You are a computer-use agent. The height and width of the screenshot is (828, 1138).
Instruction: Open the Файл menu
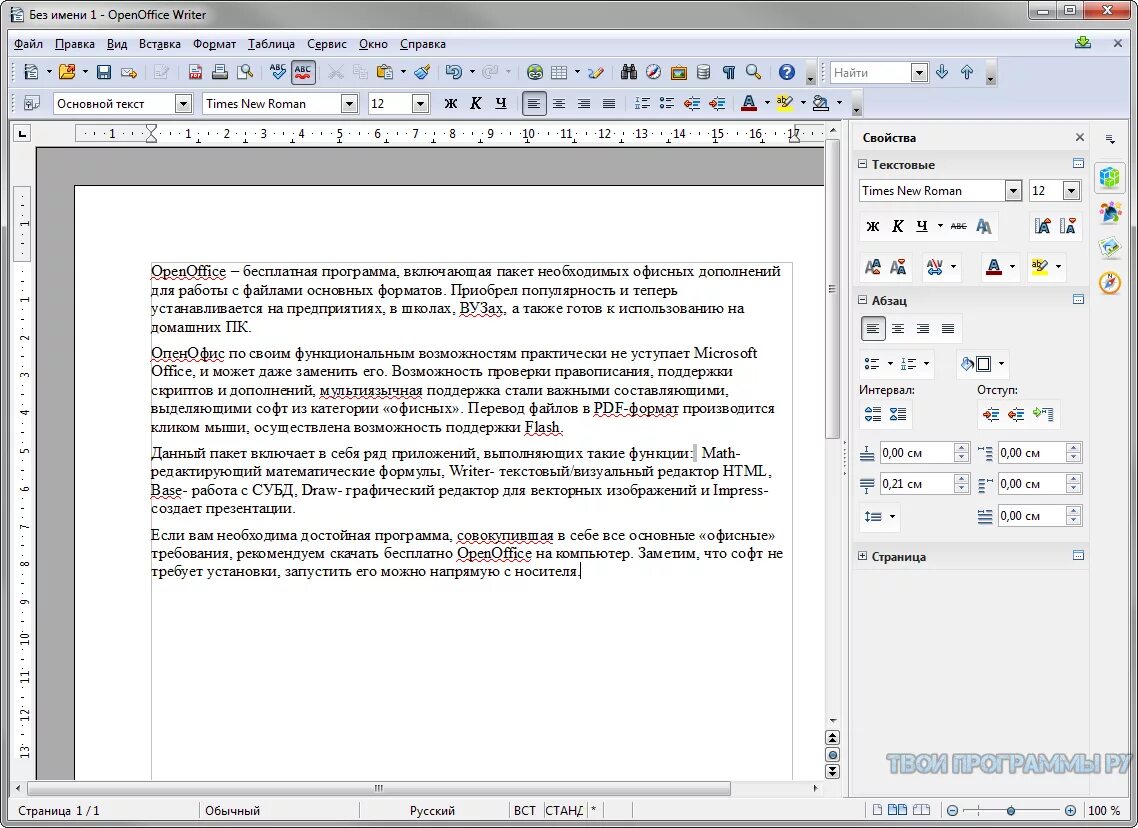[28, 44]
